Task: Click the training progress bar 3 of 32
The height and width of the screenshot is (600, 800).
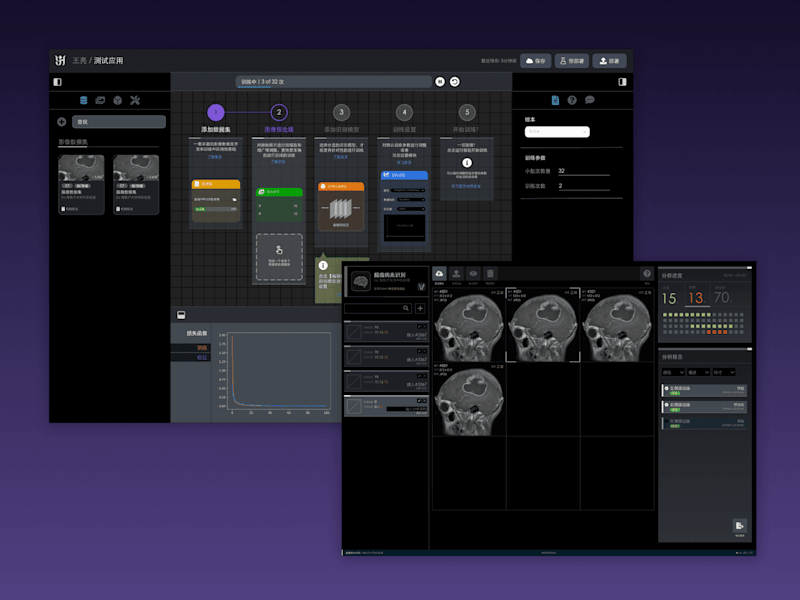Action: coord(334,82)
